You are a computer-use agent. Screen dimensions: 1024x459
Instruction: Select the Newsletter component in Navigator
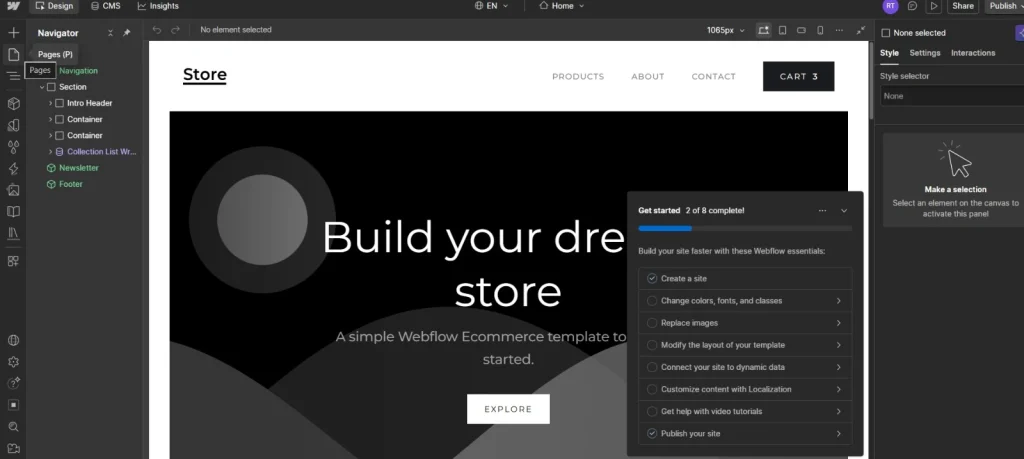click(78, 168)
